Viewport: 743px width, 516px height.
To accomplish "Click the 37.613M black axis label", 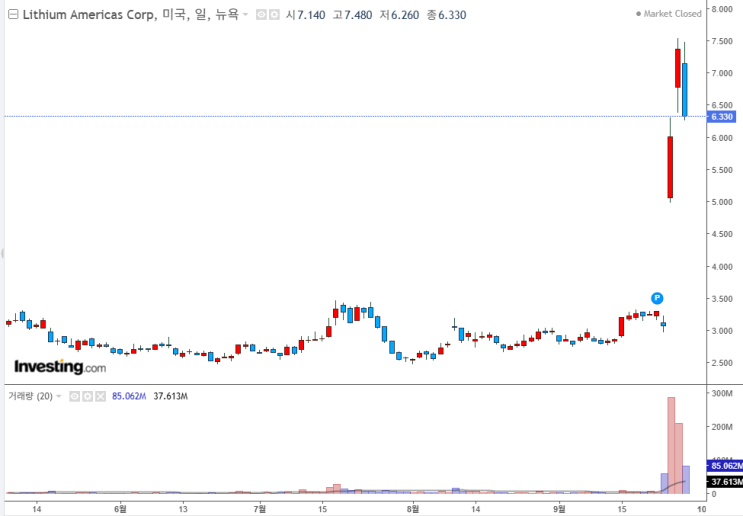I will 725,482.
